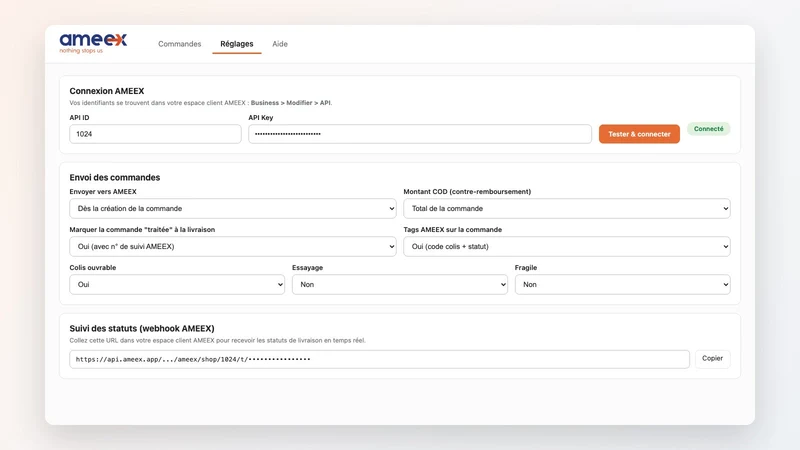Image resolution: width=800 pixels, height=450 pixels.
Task: Click the Tester & connecter button
Action: (639, 134)
